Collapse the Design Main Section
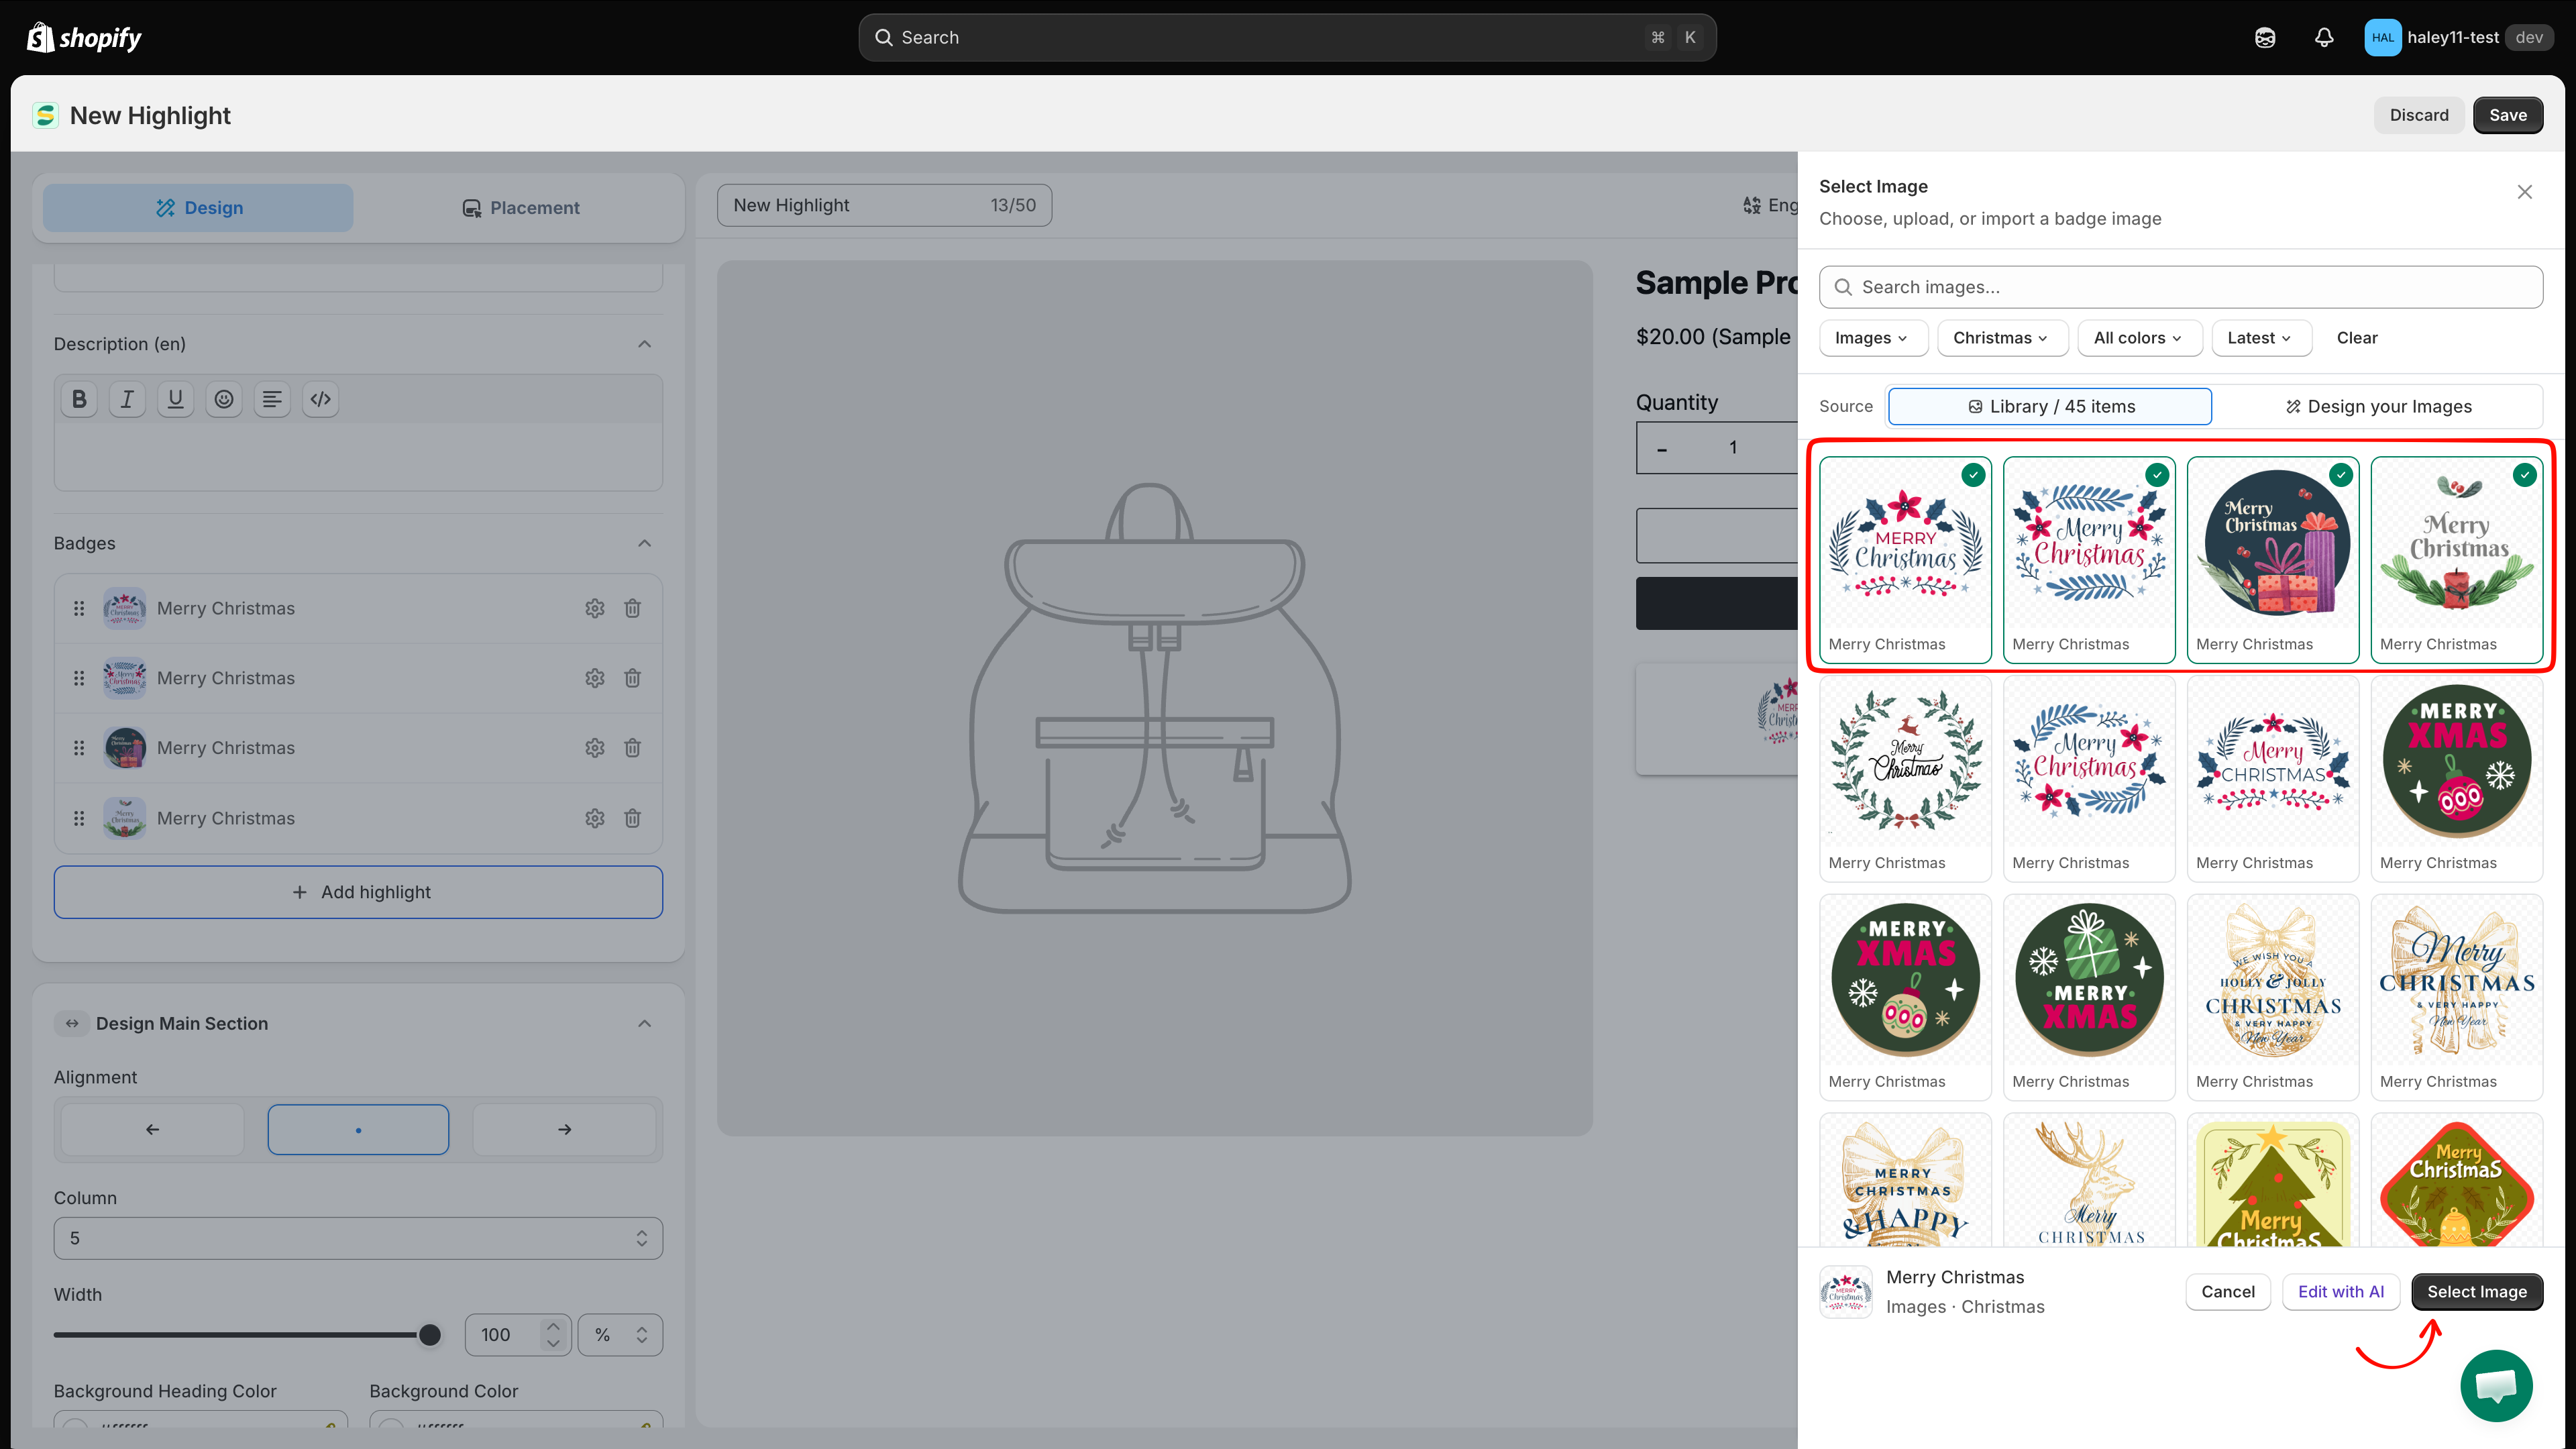 pos(645,1023)
